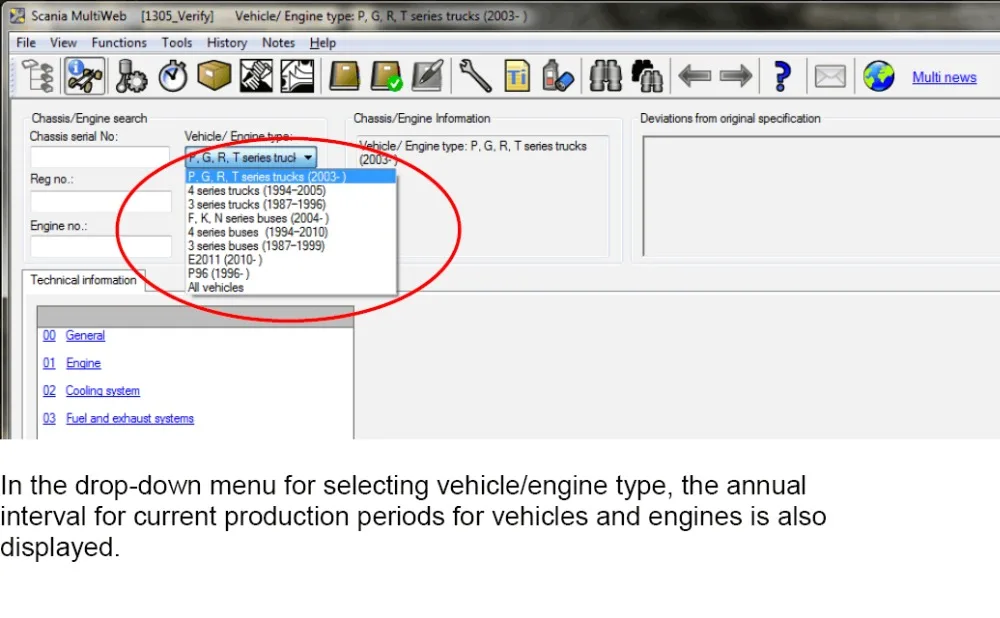The height and width of the screenshot is (618, 1000).
Task: Open the History menu
Action: pos(226,43)
